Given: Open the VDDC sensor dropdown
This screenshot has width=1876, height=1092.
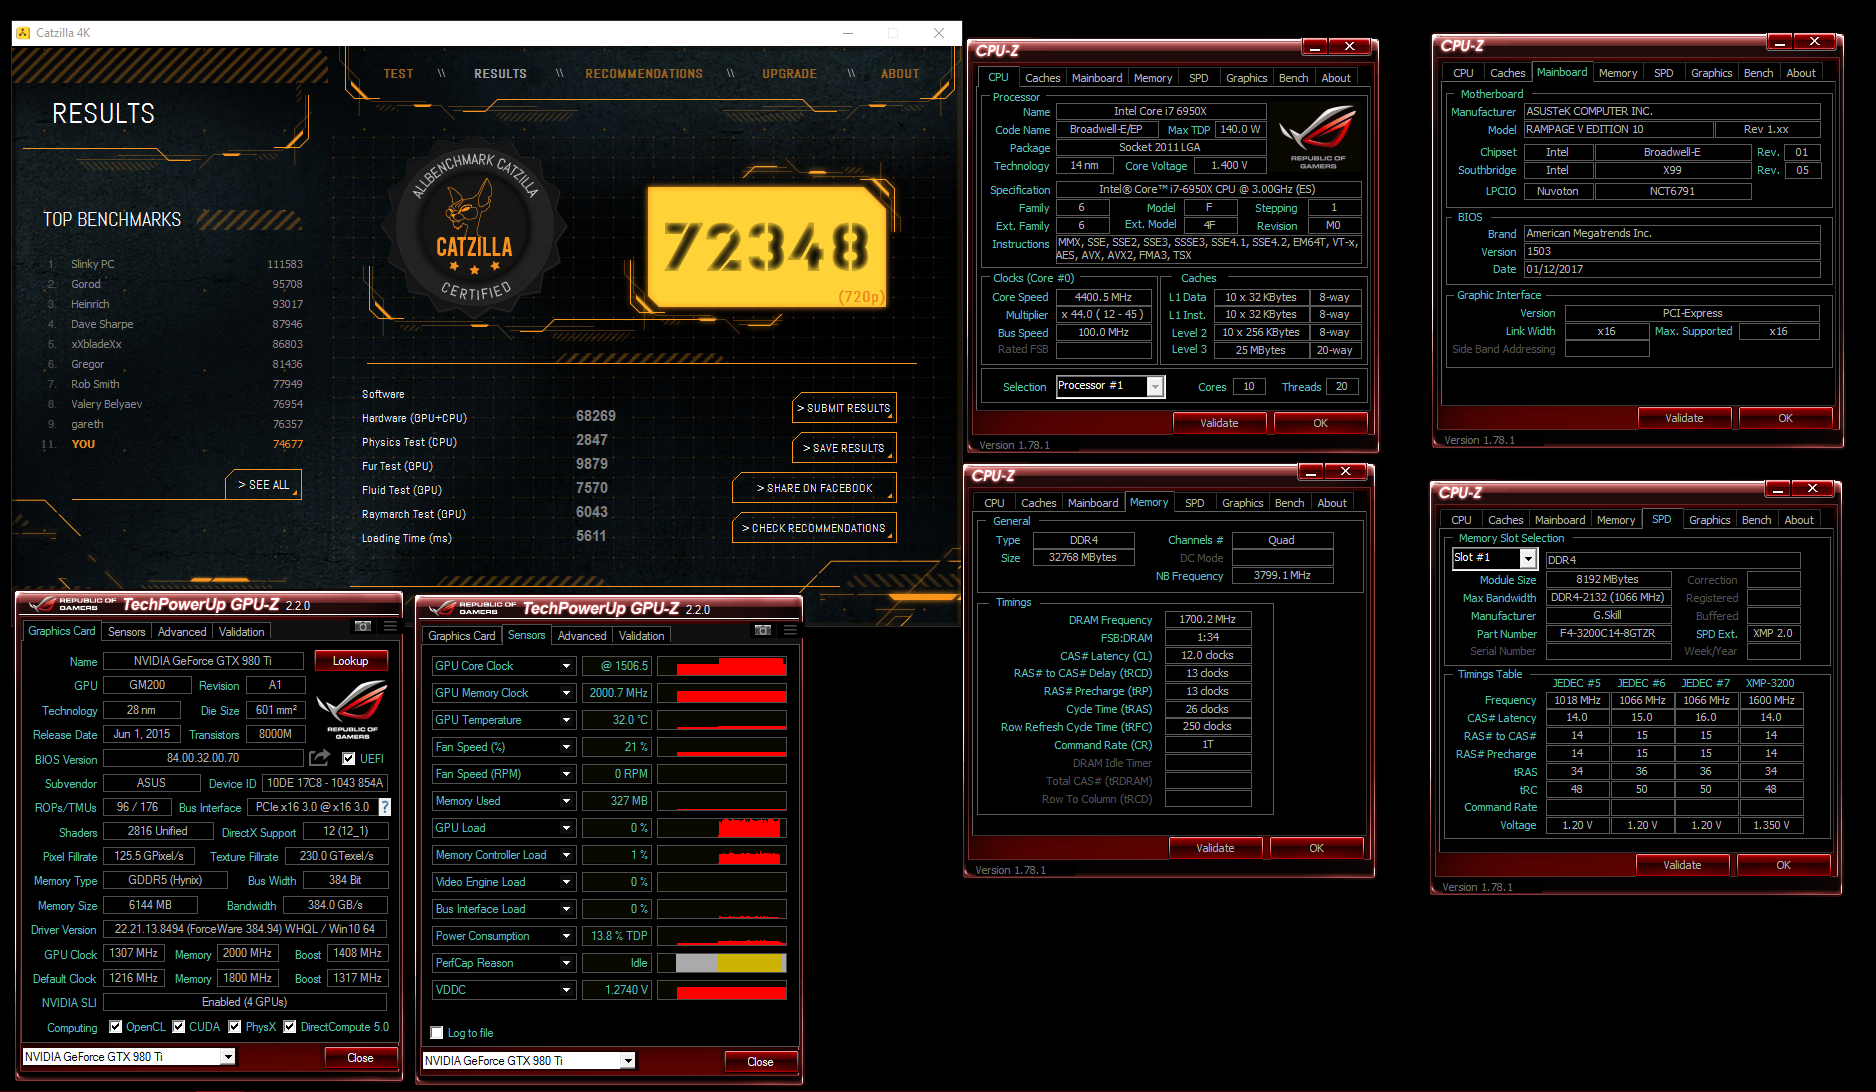Looking at the screenshot, I should (x=566, y=990).
